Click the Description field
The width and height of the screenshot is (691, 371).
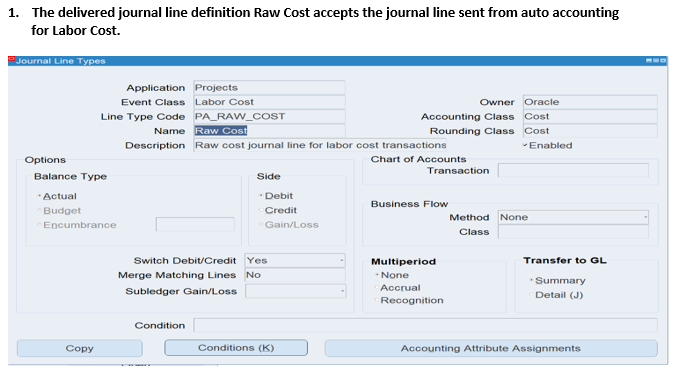320,145
